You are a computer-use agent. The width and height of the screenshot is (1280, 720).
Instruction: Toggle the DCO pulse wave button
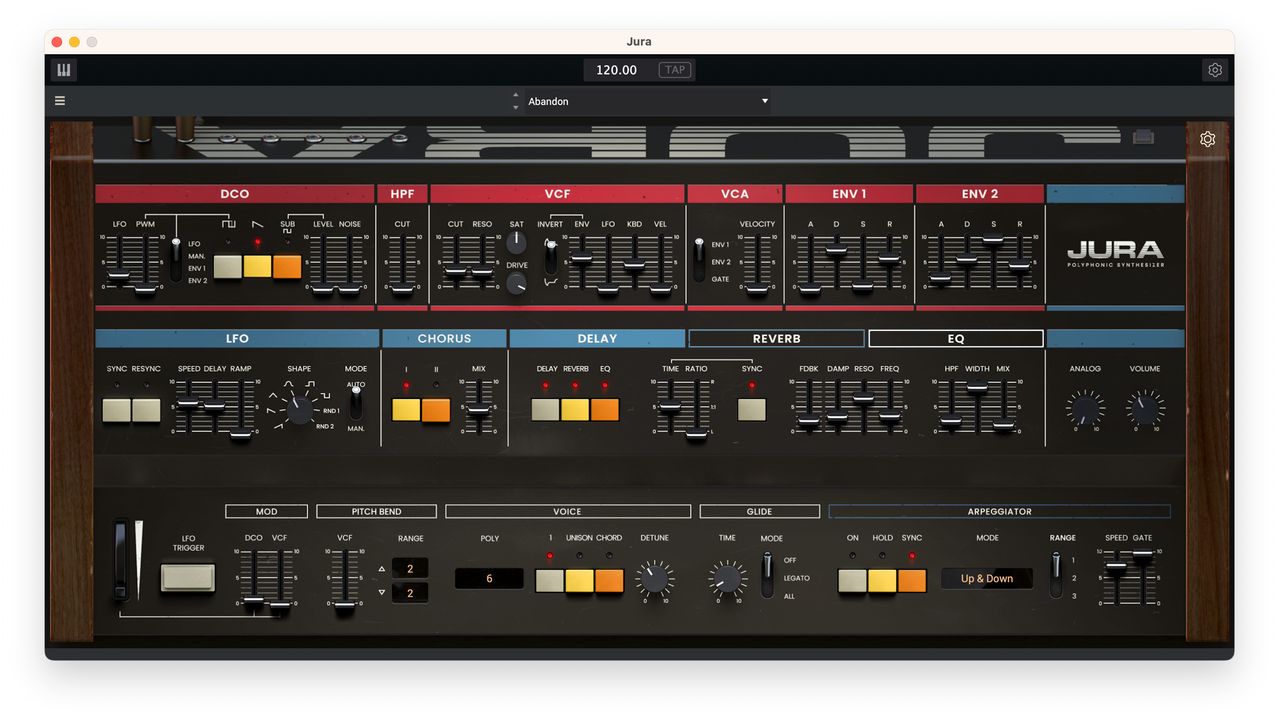tap(228, 267)
